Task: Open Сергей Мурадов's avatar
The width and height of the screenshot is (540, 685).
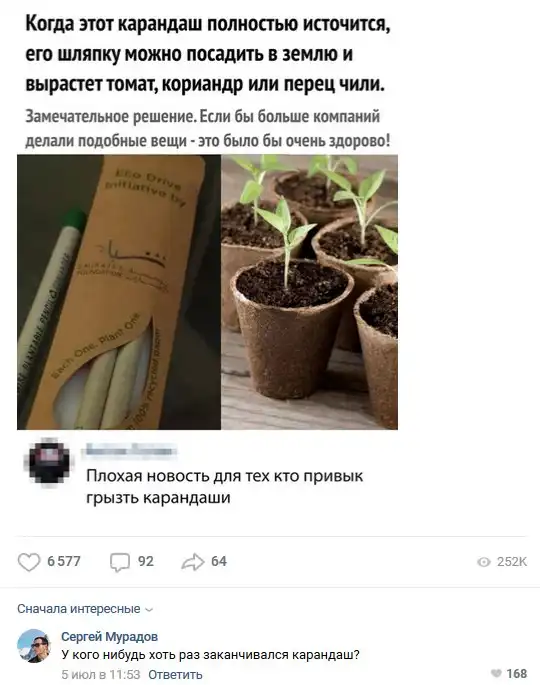Action: click(x=34, y=646)
